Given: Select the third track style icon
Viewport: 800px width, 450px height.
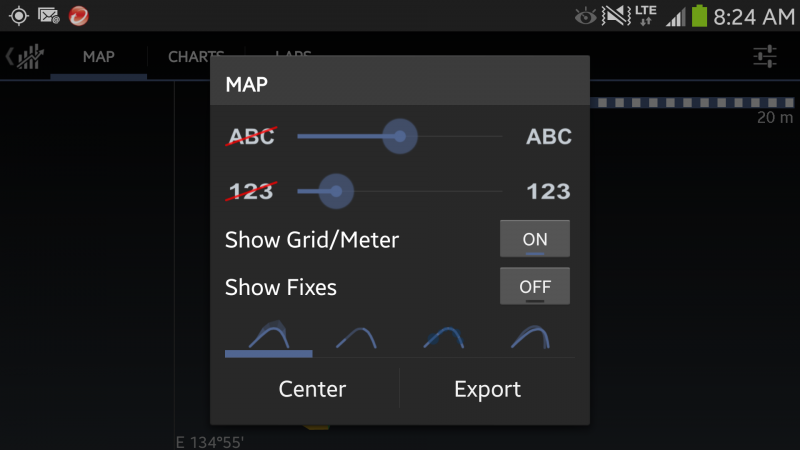Looking at the screenshot, I should pyautogui.click(x=444, y=337).
